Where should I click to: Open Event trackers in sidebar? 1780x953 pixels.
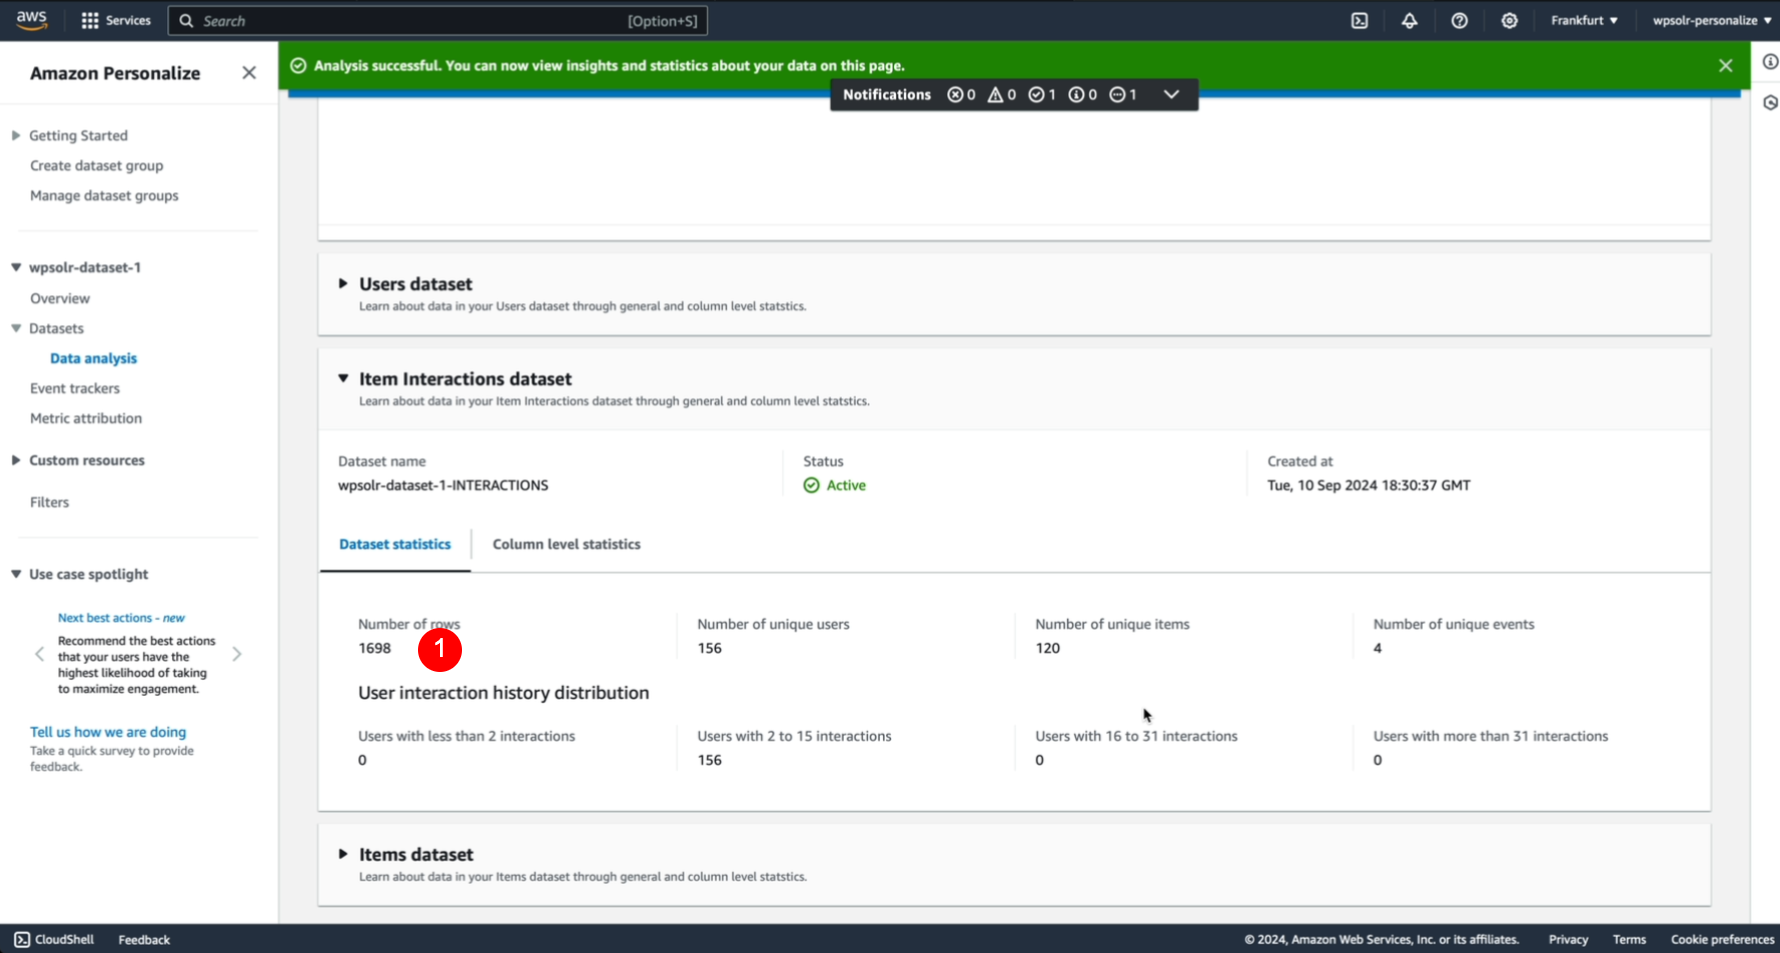click(75, 388)
